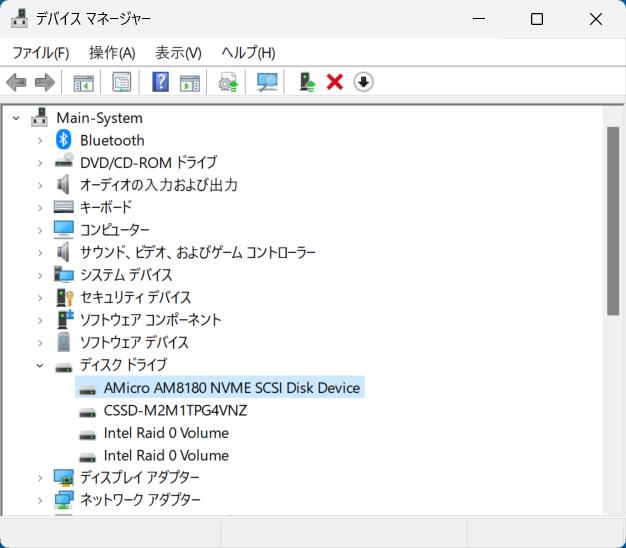The image size is (626, 548).
Task: Click the Device Manager title bar icon
Action: tap(19, 18)
